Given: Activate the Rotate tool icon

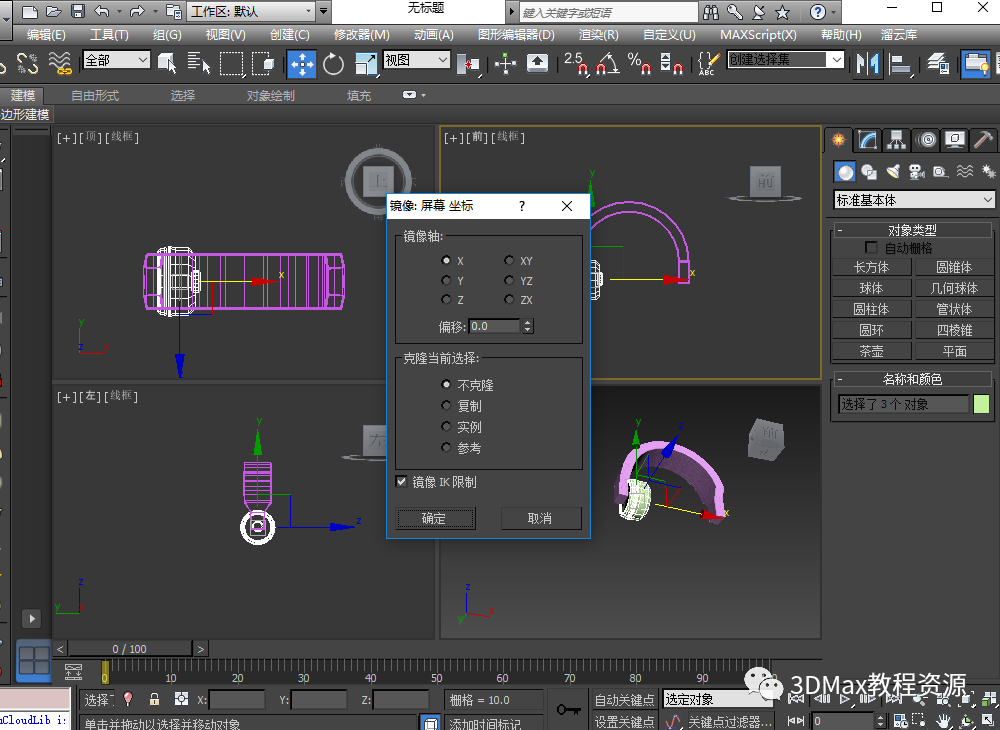Looking at the screenshot, I should pos(333,64).
